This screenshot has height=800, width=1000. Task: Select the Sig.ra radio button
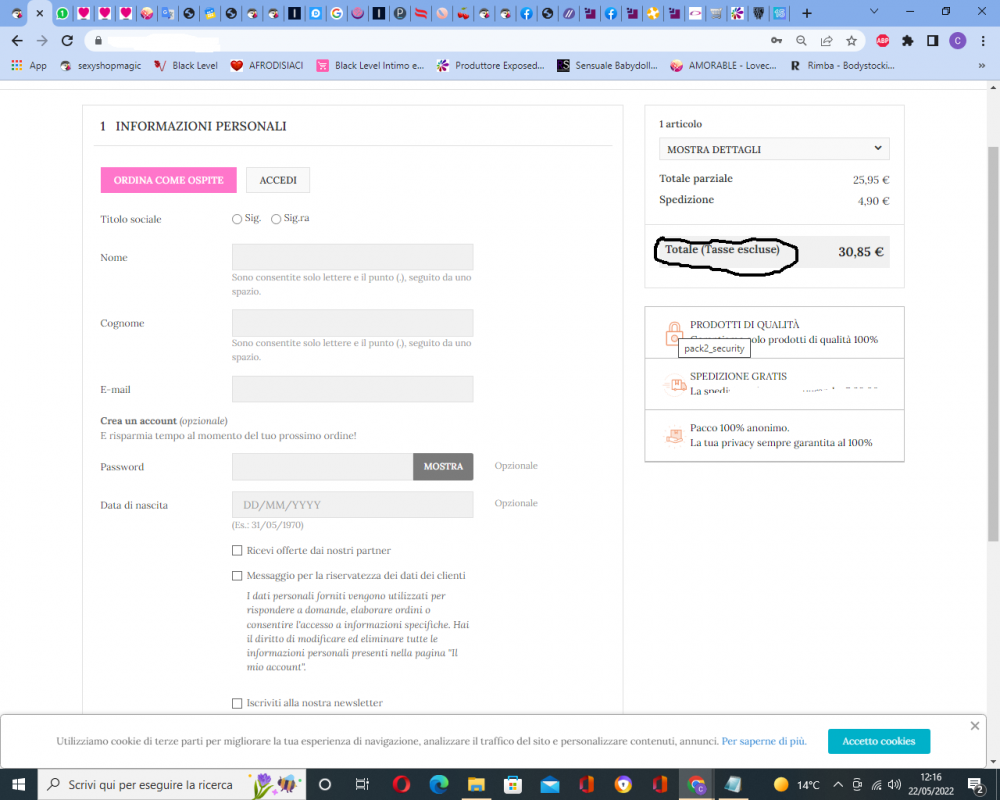[276, 218]
